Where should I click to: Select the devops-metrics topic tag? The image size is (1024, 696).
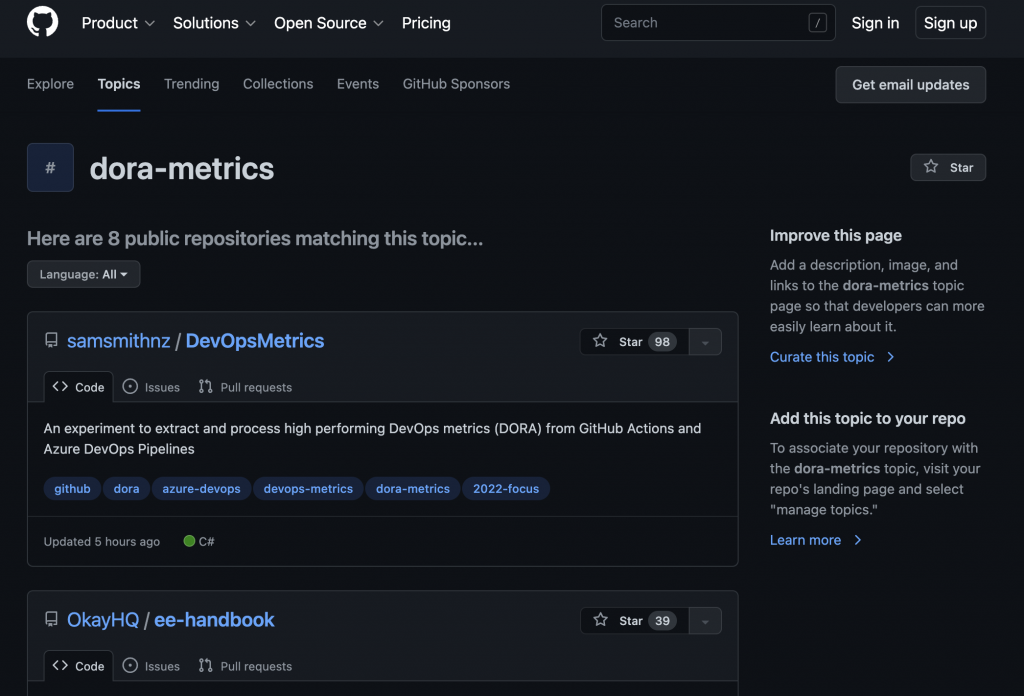tap(308, 488)
